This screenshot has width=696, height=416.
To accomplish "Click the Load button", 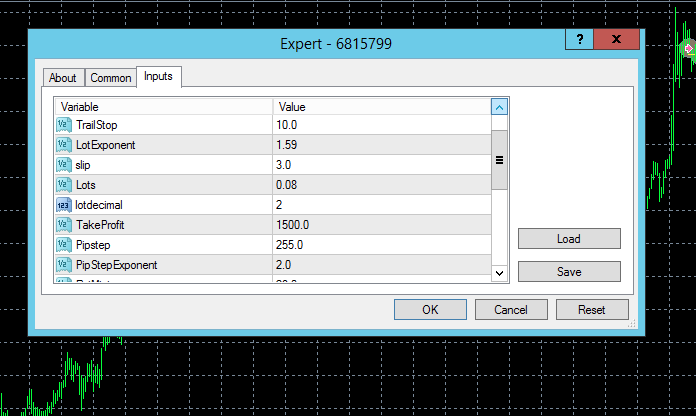I will (569, 239).
